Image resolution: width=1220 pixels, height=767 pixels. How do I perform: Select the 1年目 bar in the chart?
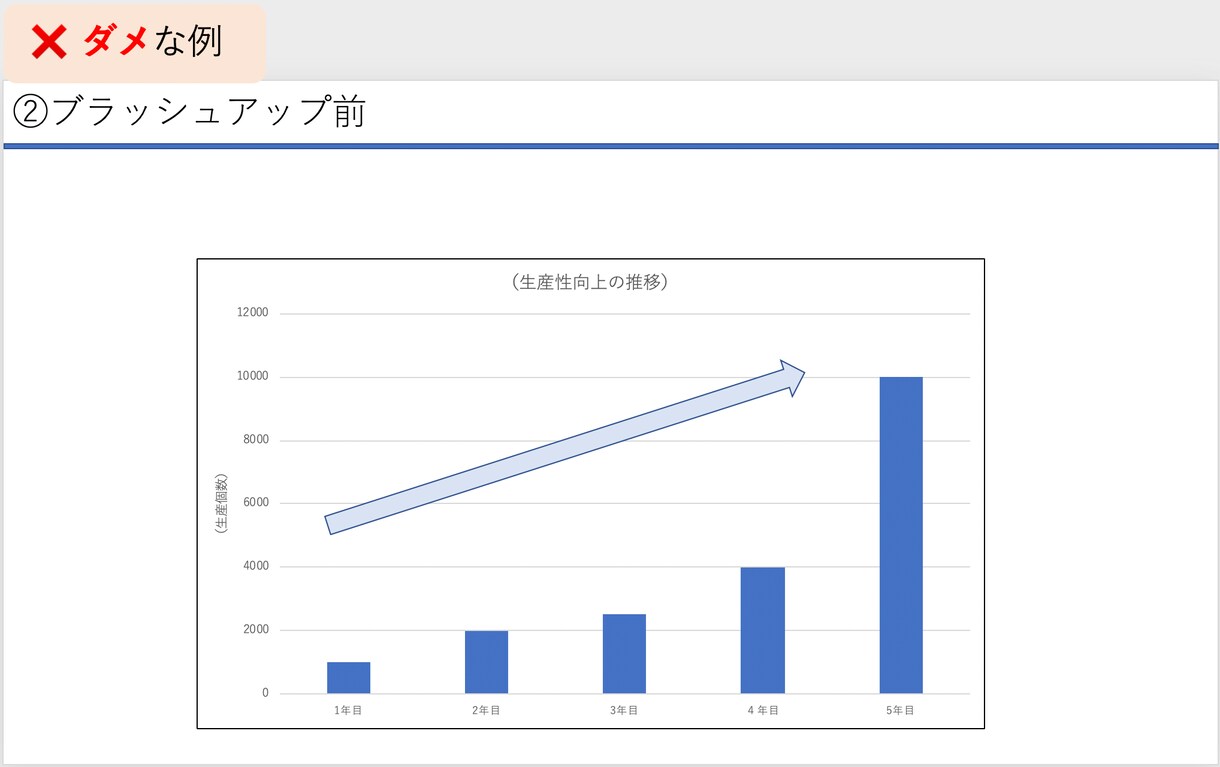tap(348, 678)
